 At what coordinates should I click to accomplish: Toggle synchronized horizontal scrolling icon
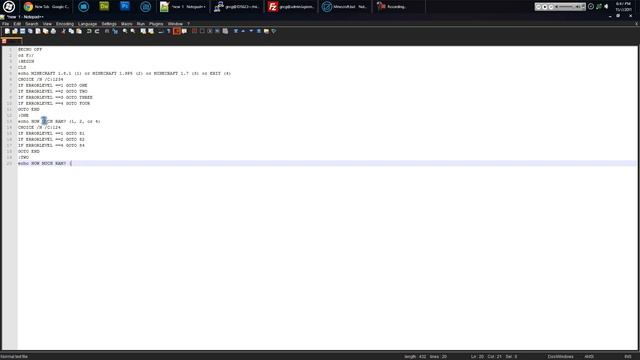(x=151, y=31)
